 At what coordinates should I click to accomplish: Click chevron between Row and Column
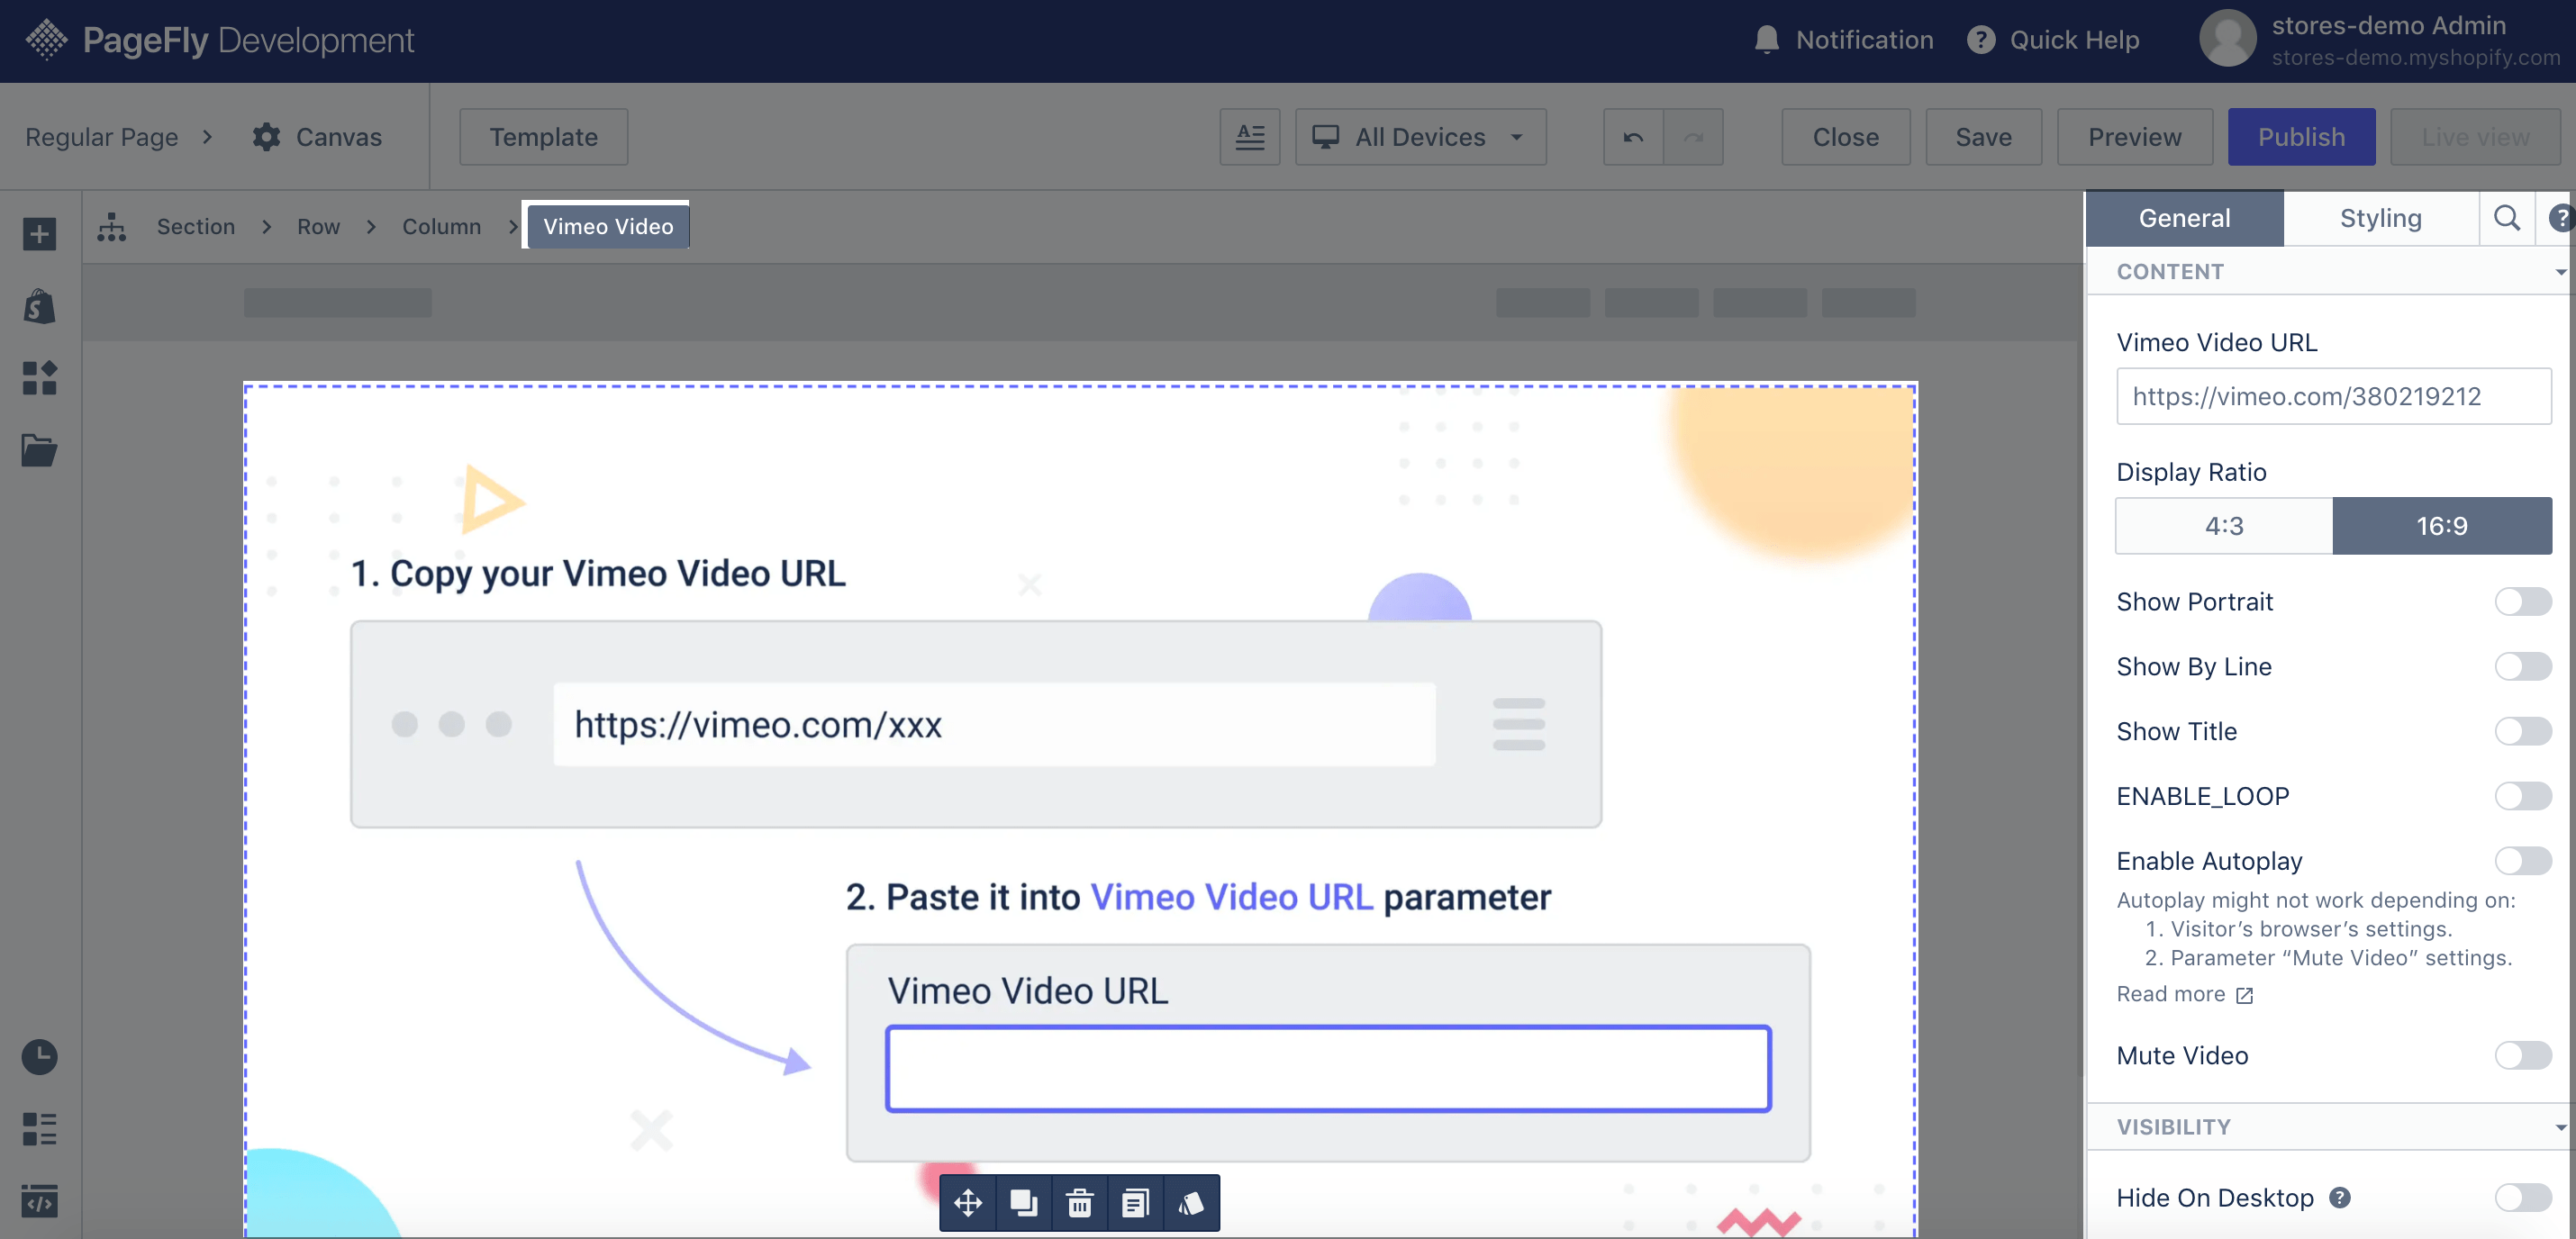pos(371,227)
